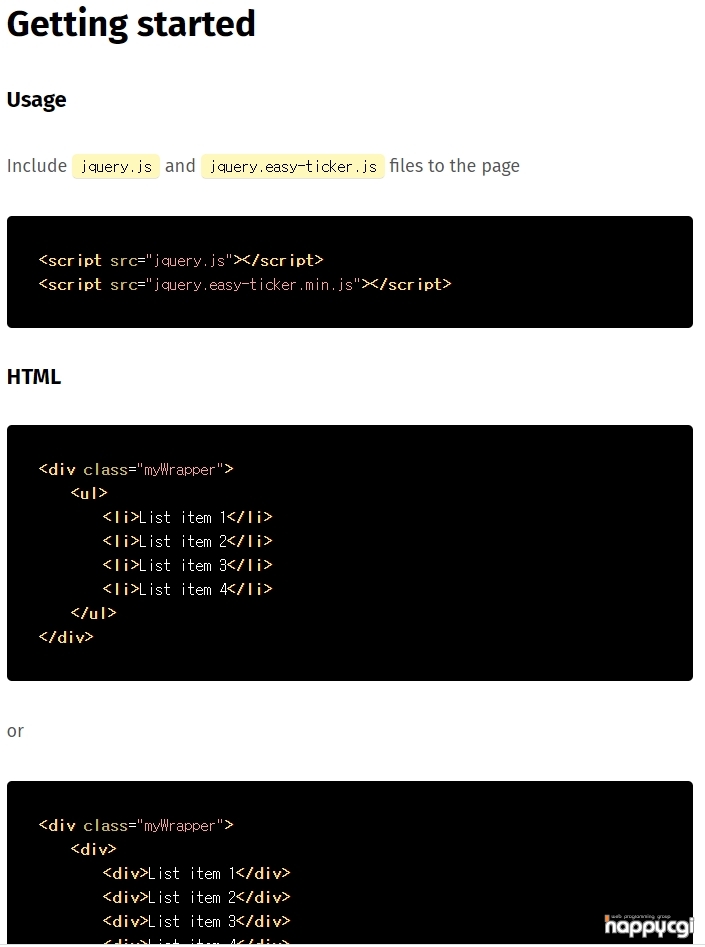Select the jquery.easy-ticker.js inline code tag
The height and width of the screenshot is (947, 705).
(293, 166)
